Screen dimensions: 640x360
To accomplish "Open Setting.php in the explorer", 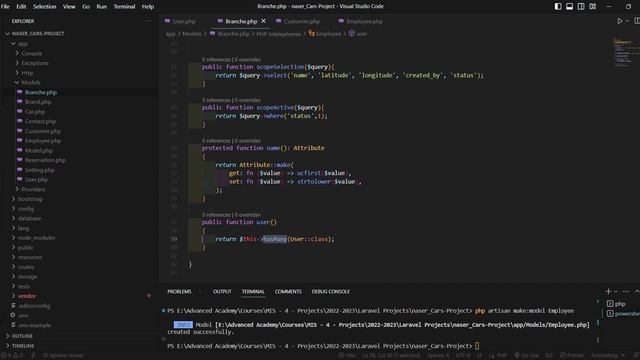I will (39, 170).
